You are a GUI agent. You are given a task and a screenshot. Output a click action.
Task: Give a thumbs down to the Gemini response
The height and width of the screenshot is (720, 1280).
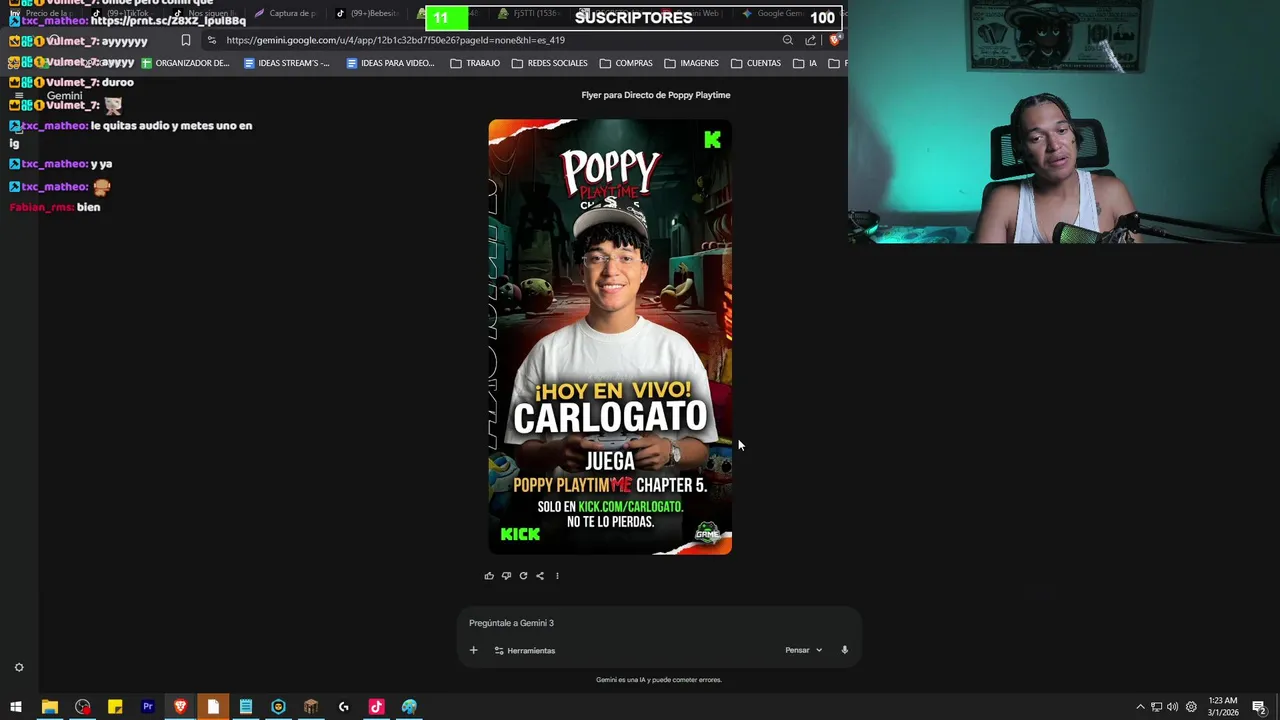506,576
